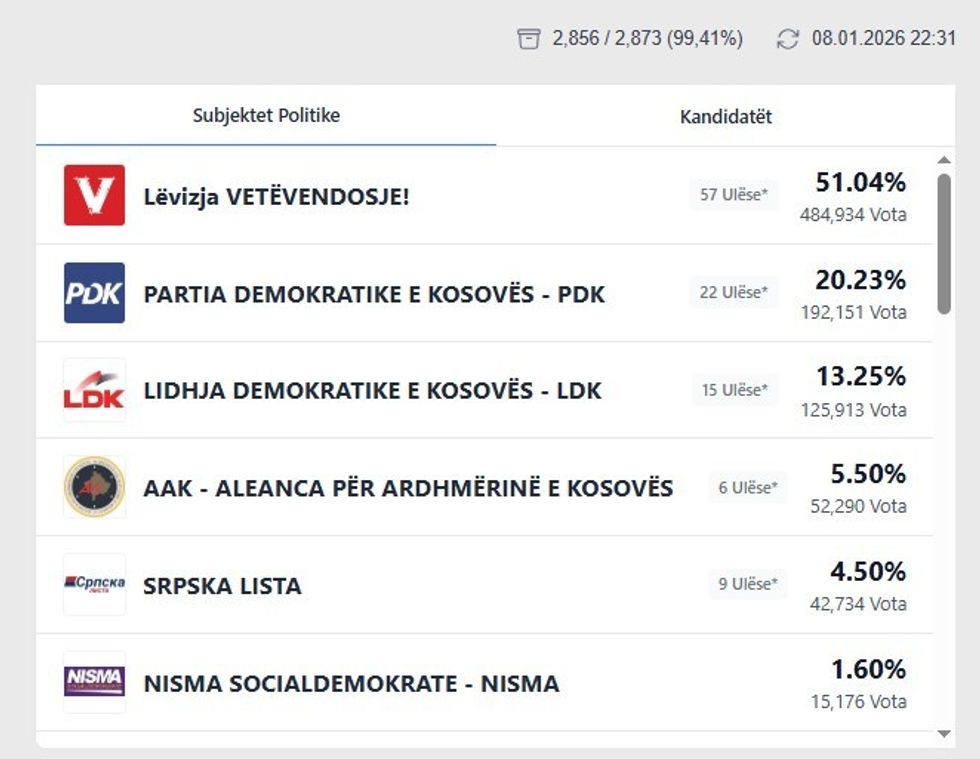Switch to the Kandidatët tab
980x759 pixels.
click(x=726, y=117)
